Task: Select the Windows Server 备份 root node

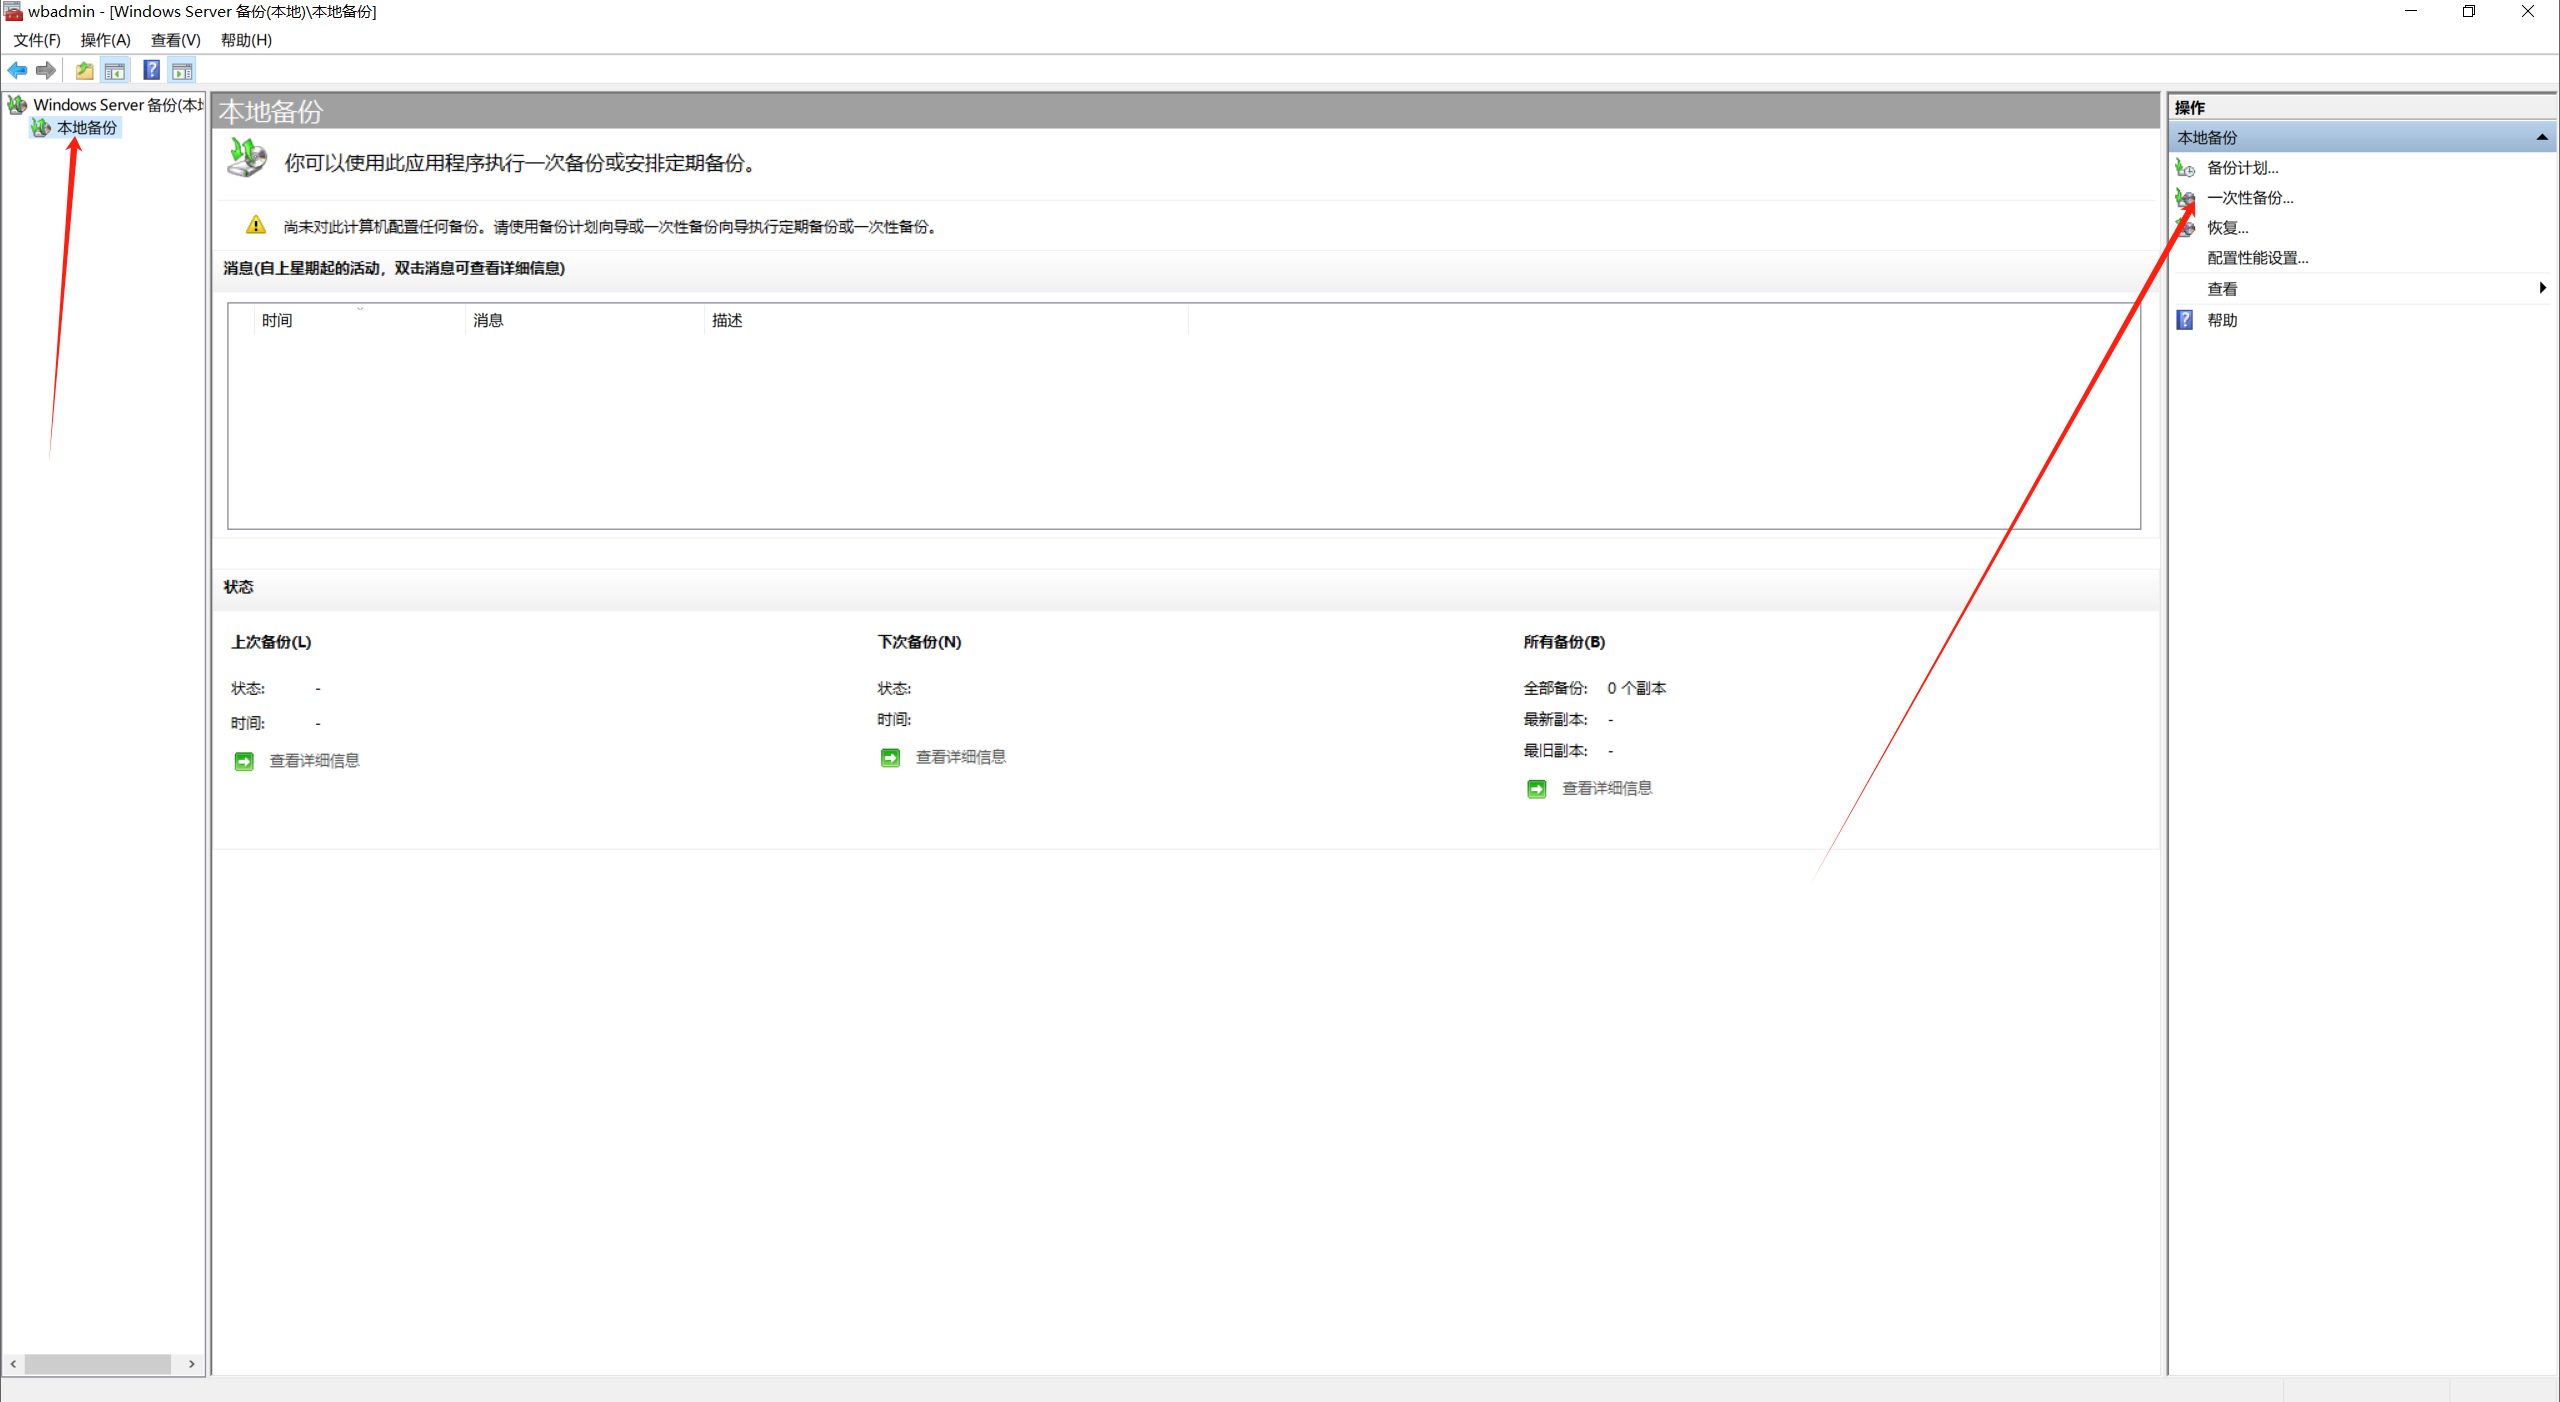Action: coord(117,104)
